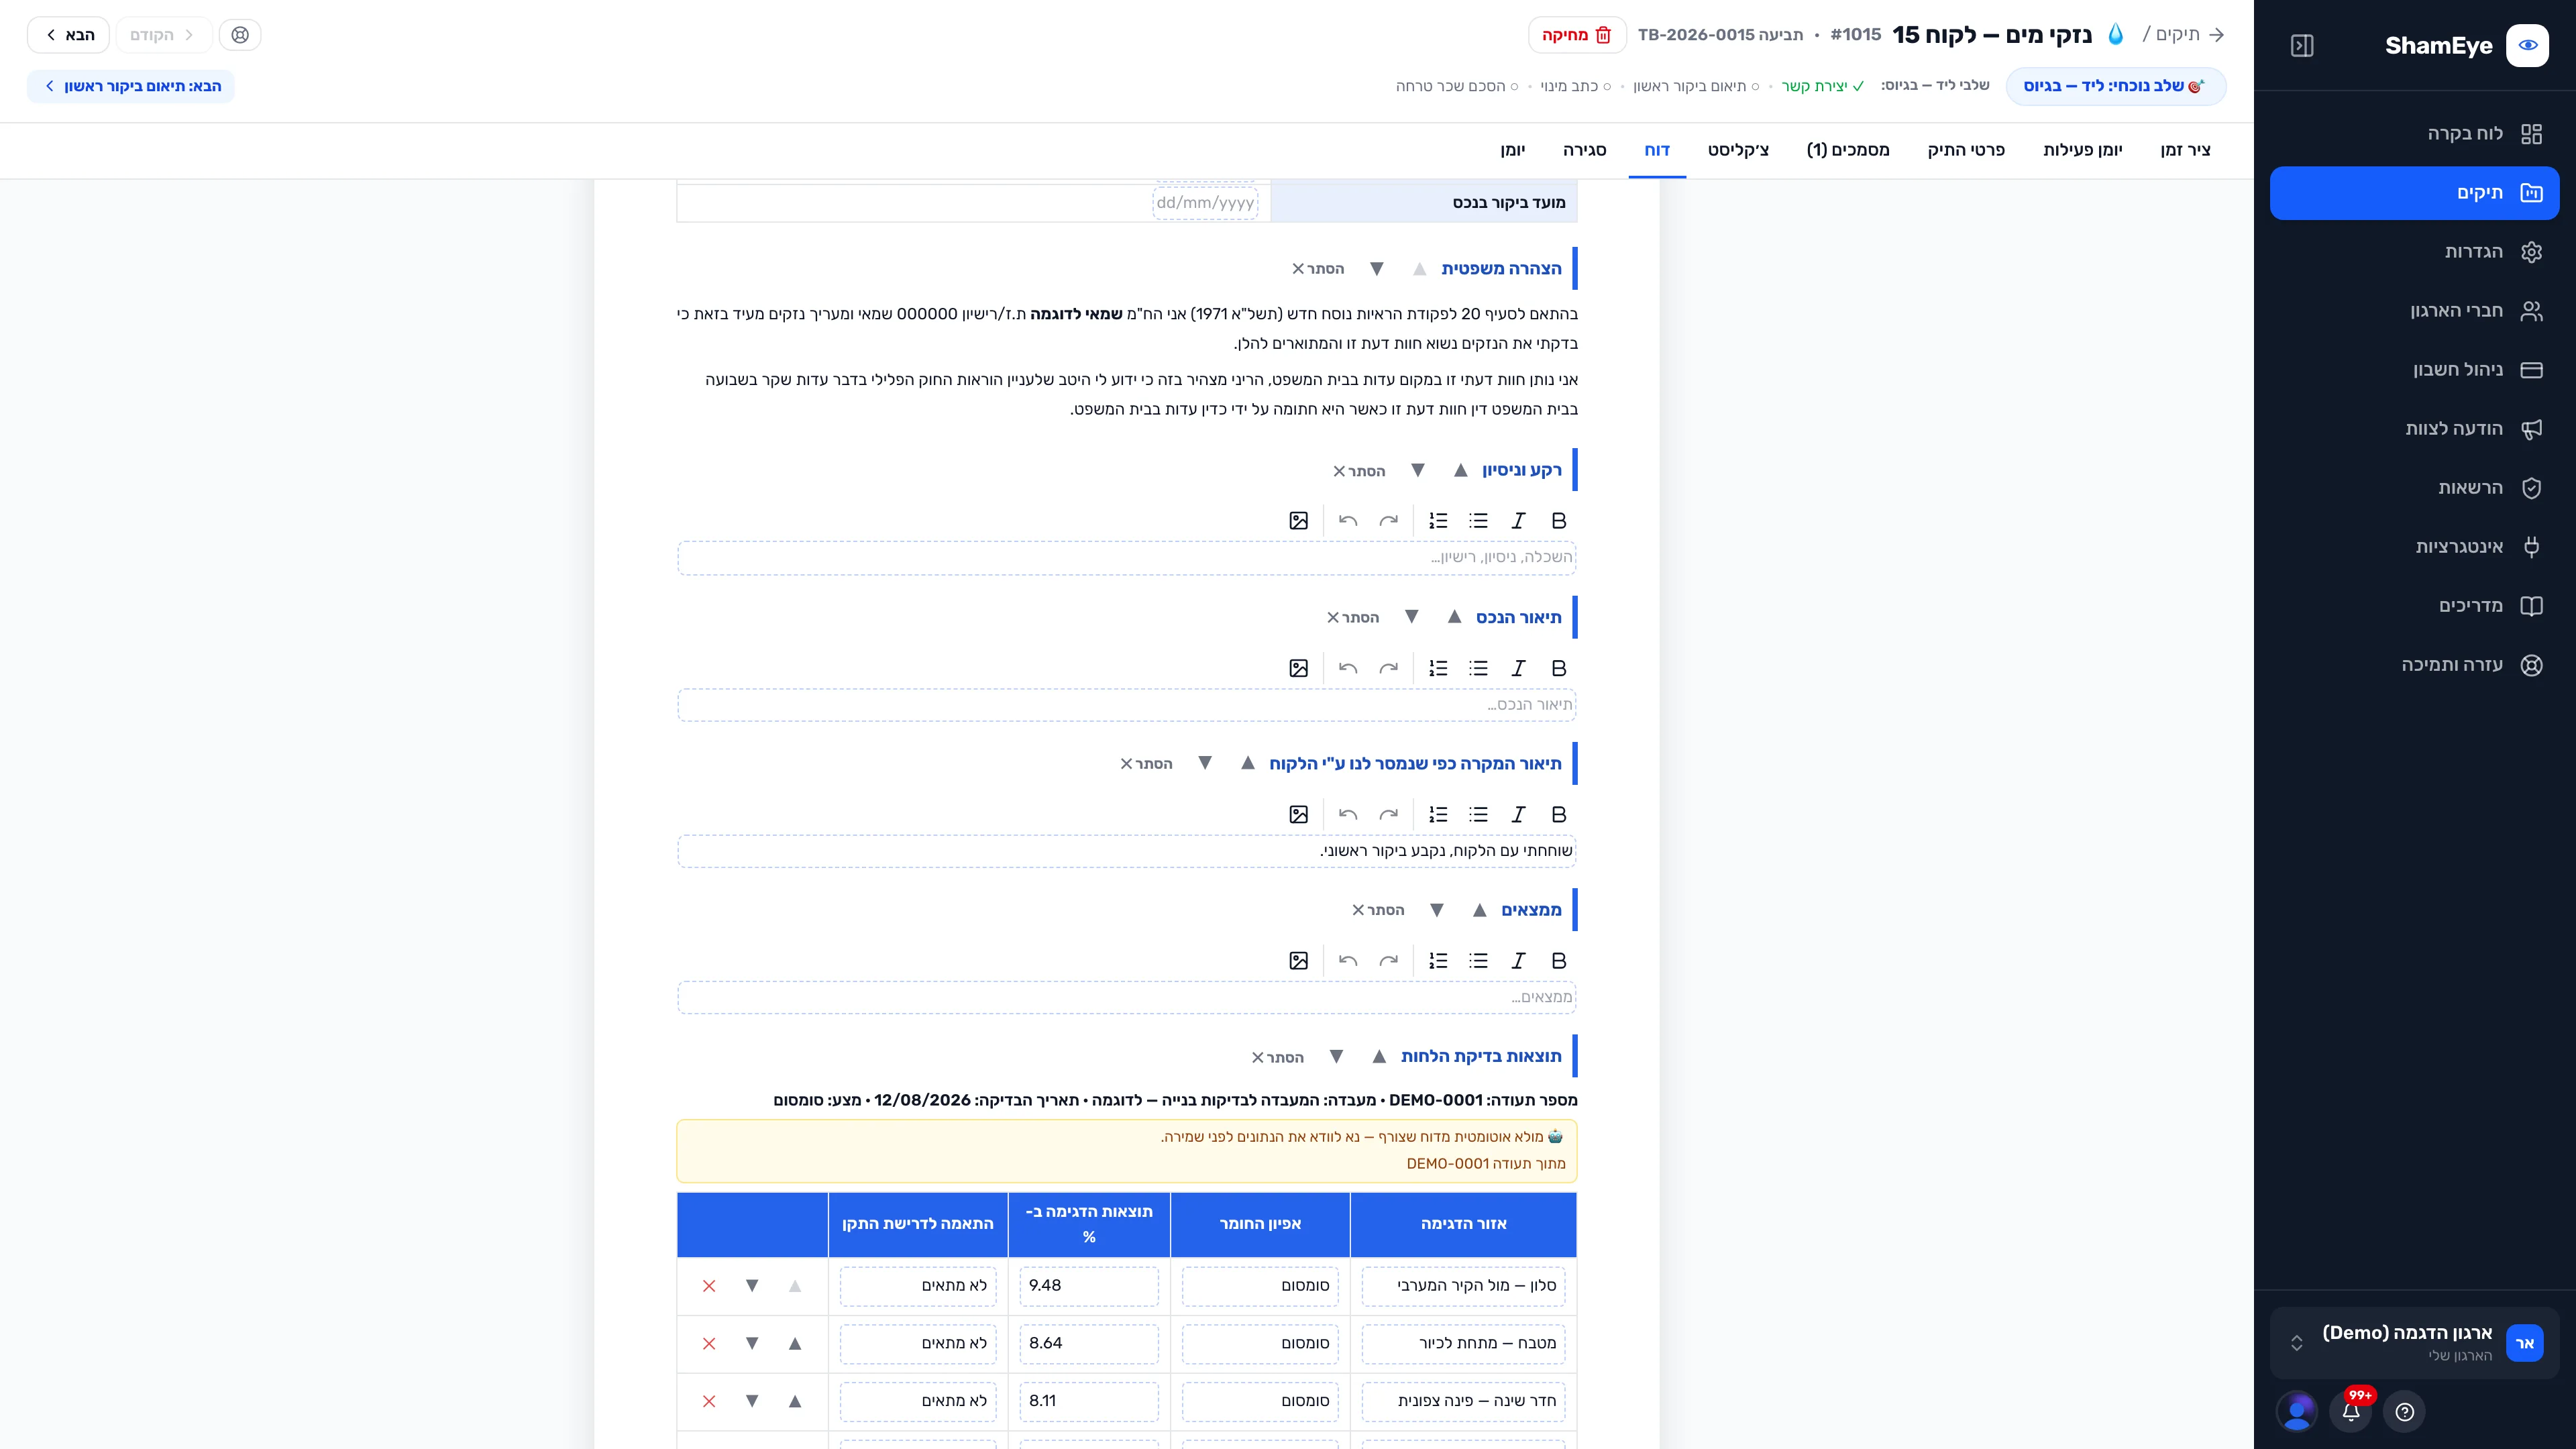Move רקע וניסיון section up
Viewport: 2576px width, 1449px height.
point(1460,470)
